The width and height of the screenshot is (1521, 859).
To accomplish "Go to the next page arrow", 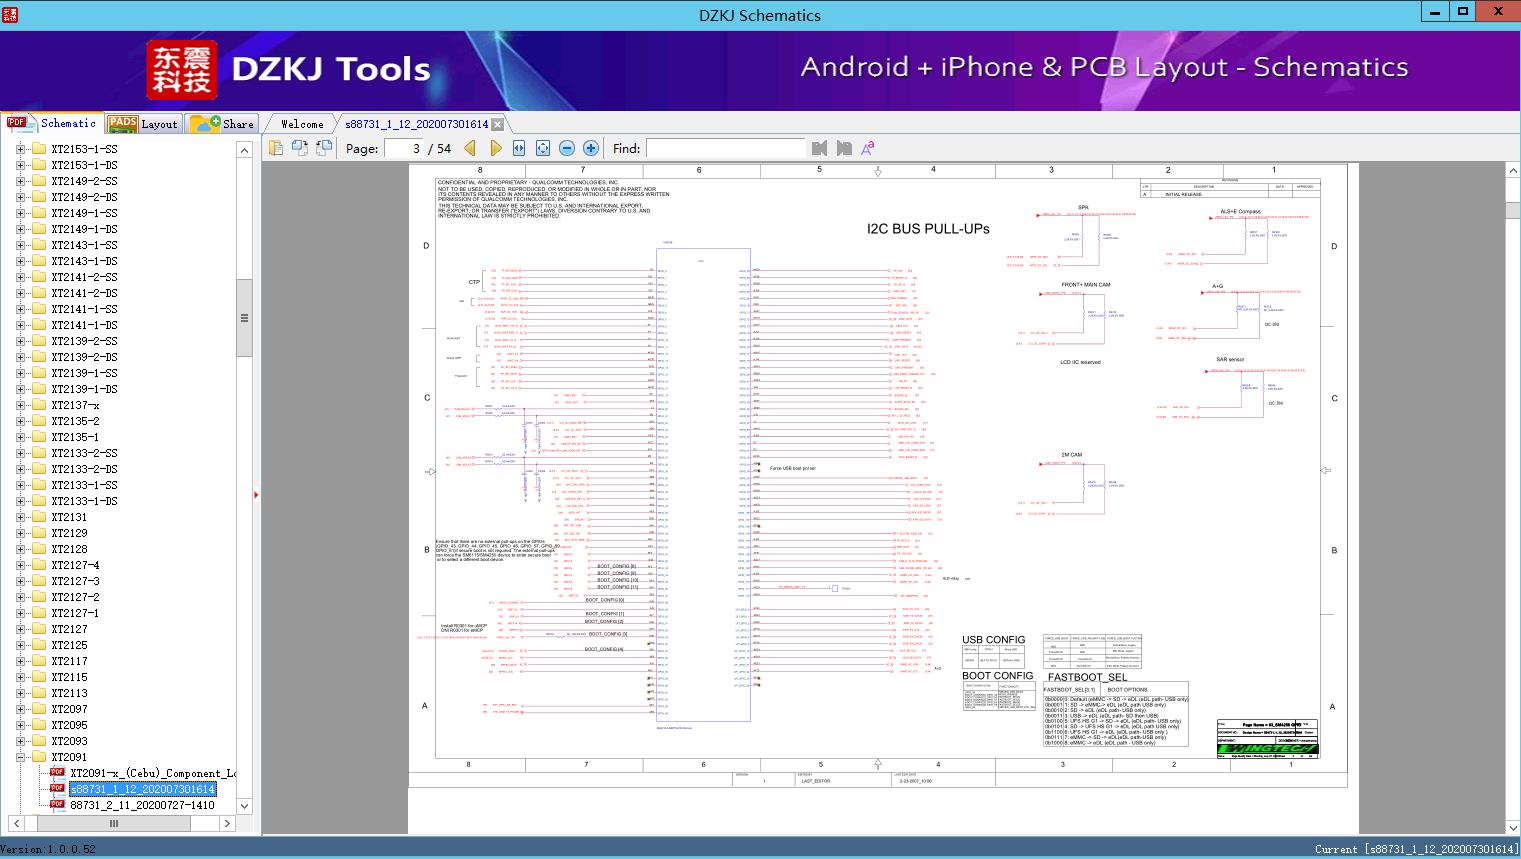I will coord(496,148).
